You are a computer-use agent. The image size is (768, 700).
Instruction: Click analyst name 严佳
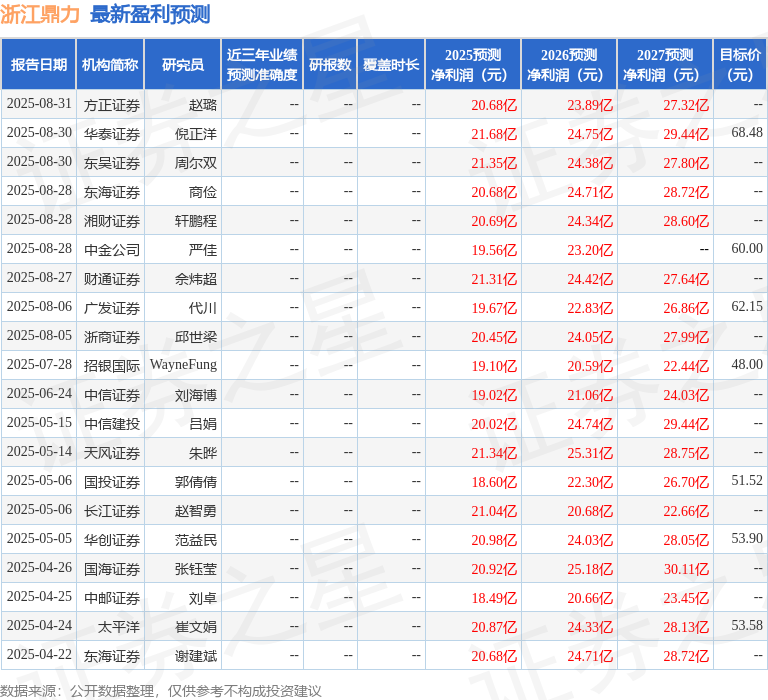[x=203, y=250]
